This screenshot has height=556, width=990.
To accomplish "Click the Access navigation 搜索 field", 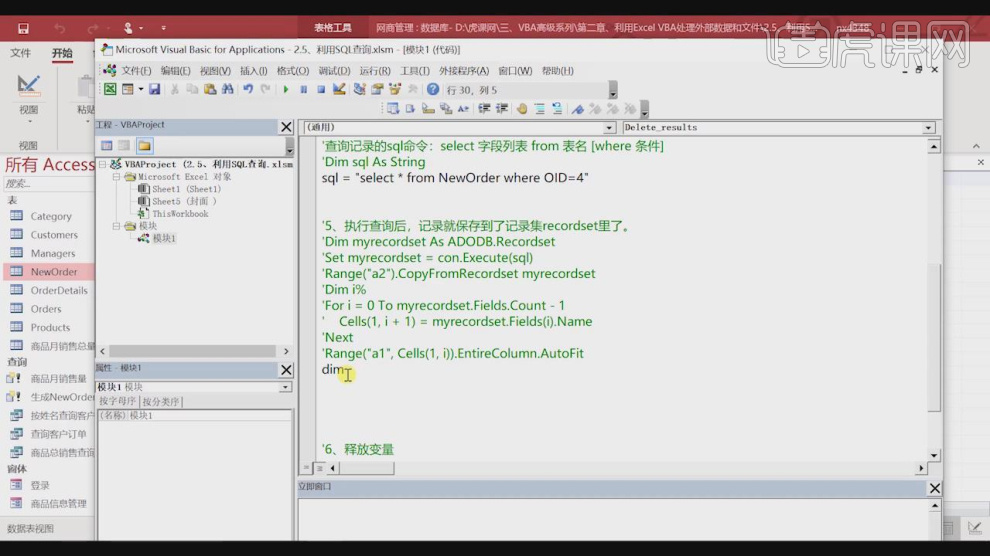I will 49,184.
